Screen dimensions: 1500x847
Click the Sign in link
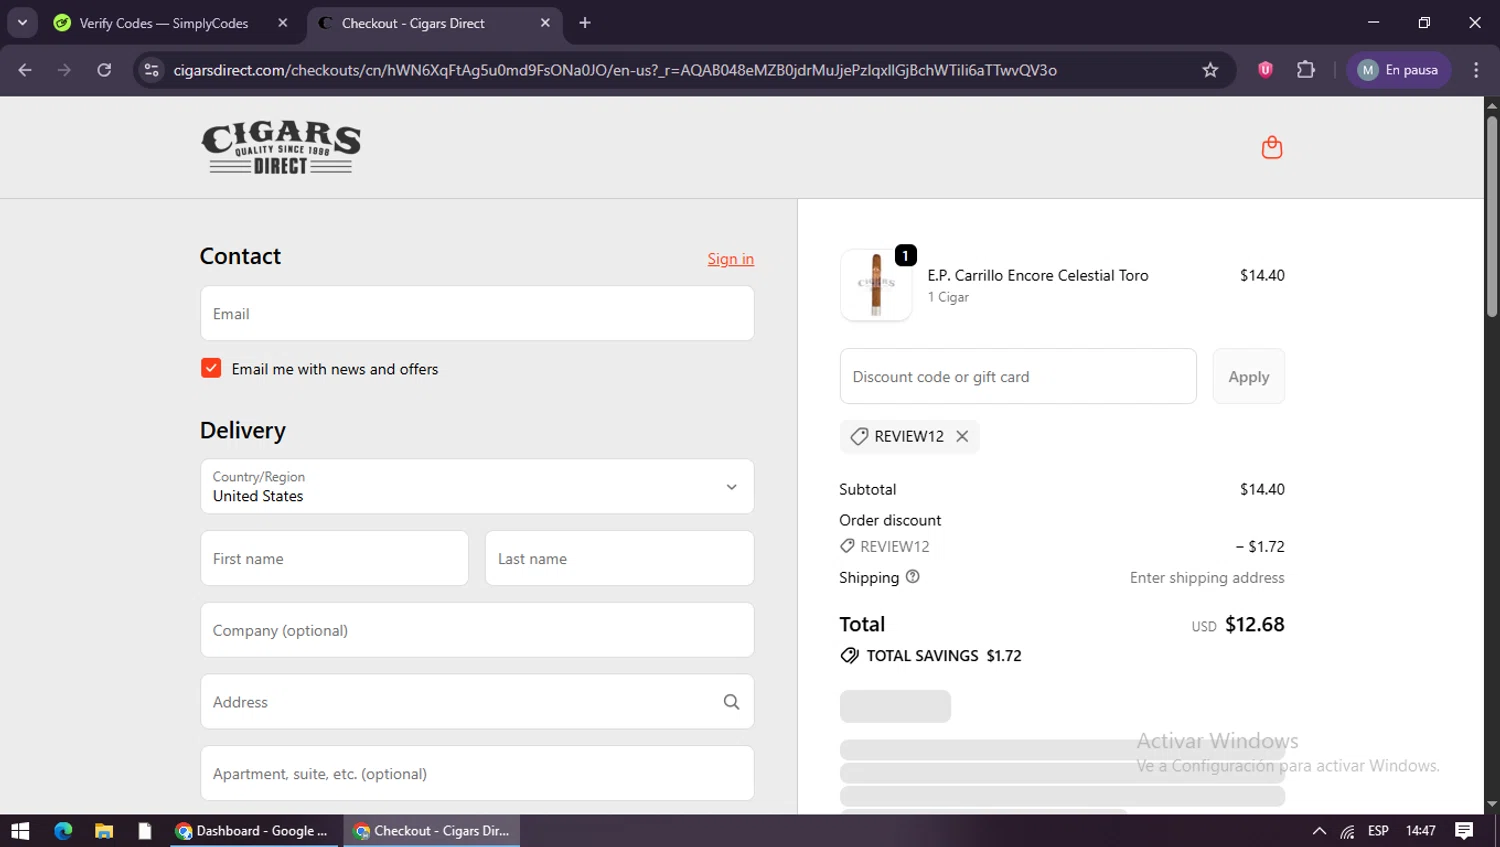[731, 259]
